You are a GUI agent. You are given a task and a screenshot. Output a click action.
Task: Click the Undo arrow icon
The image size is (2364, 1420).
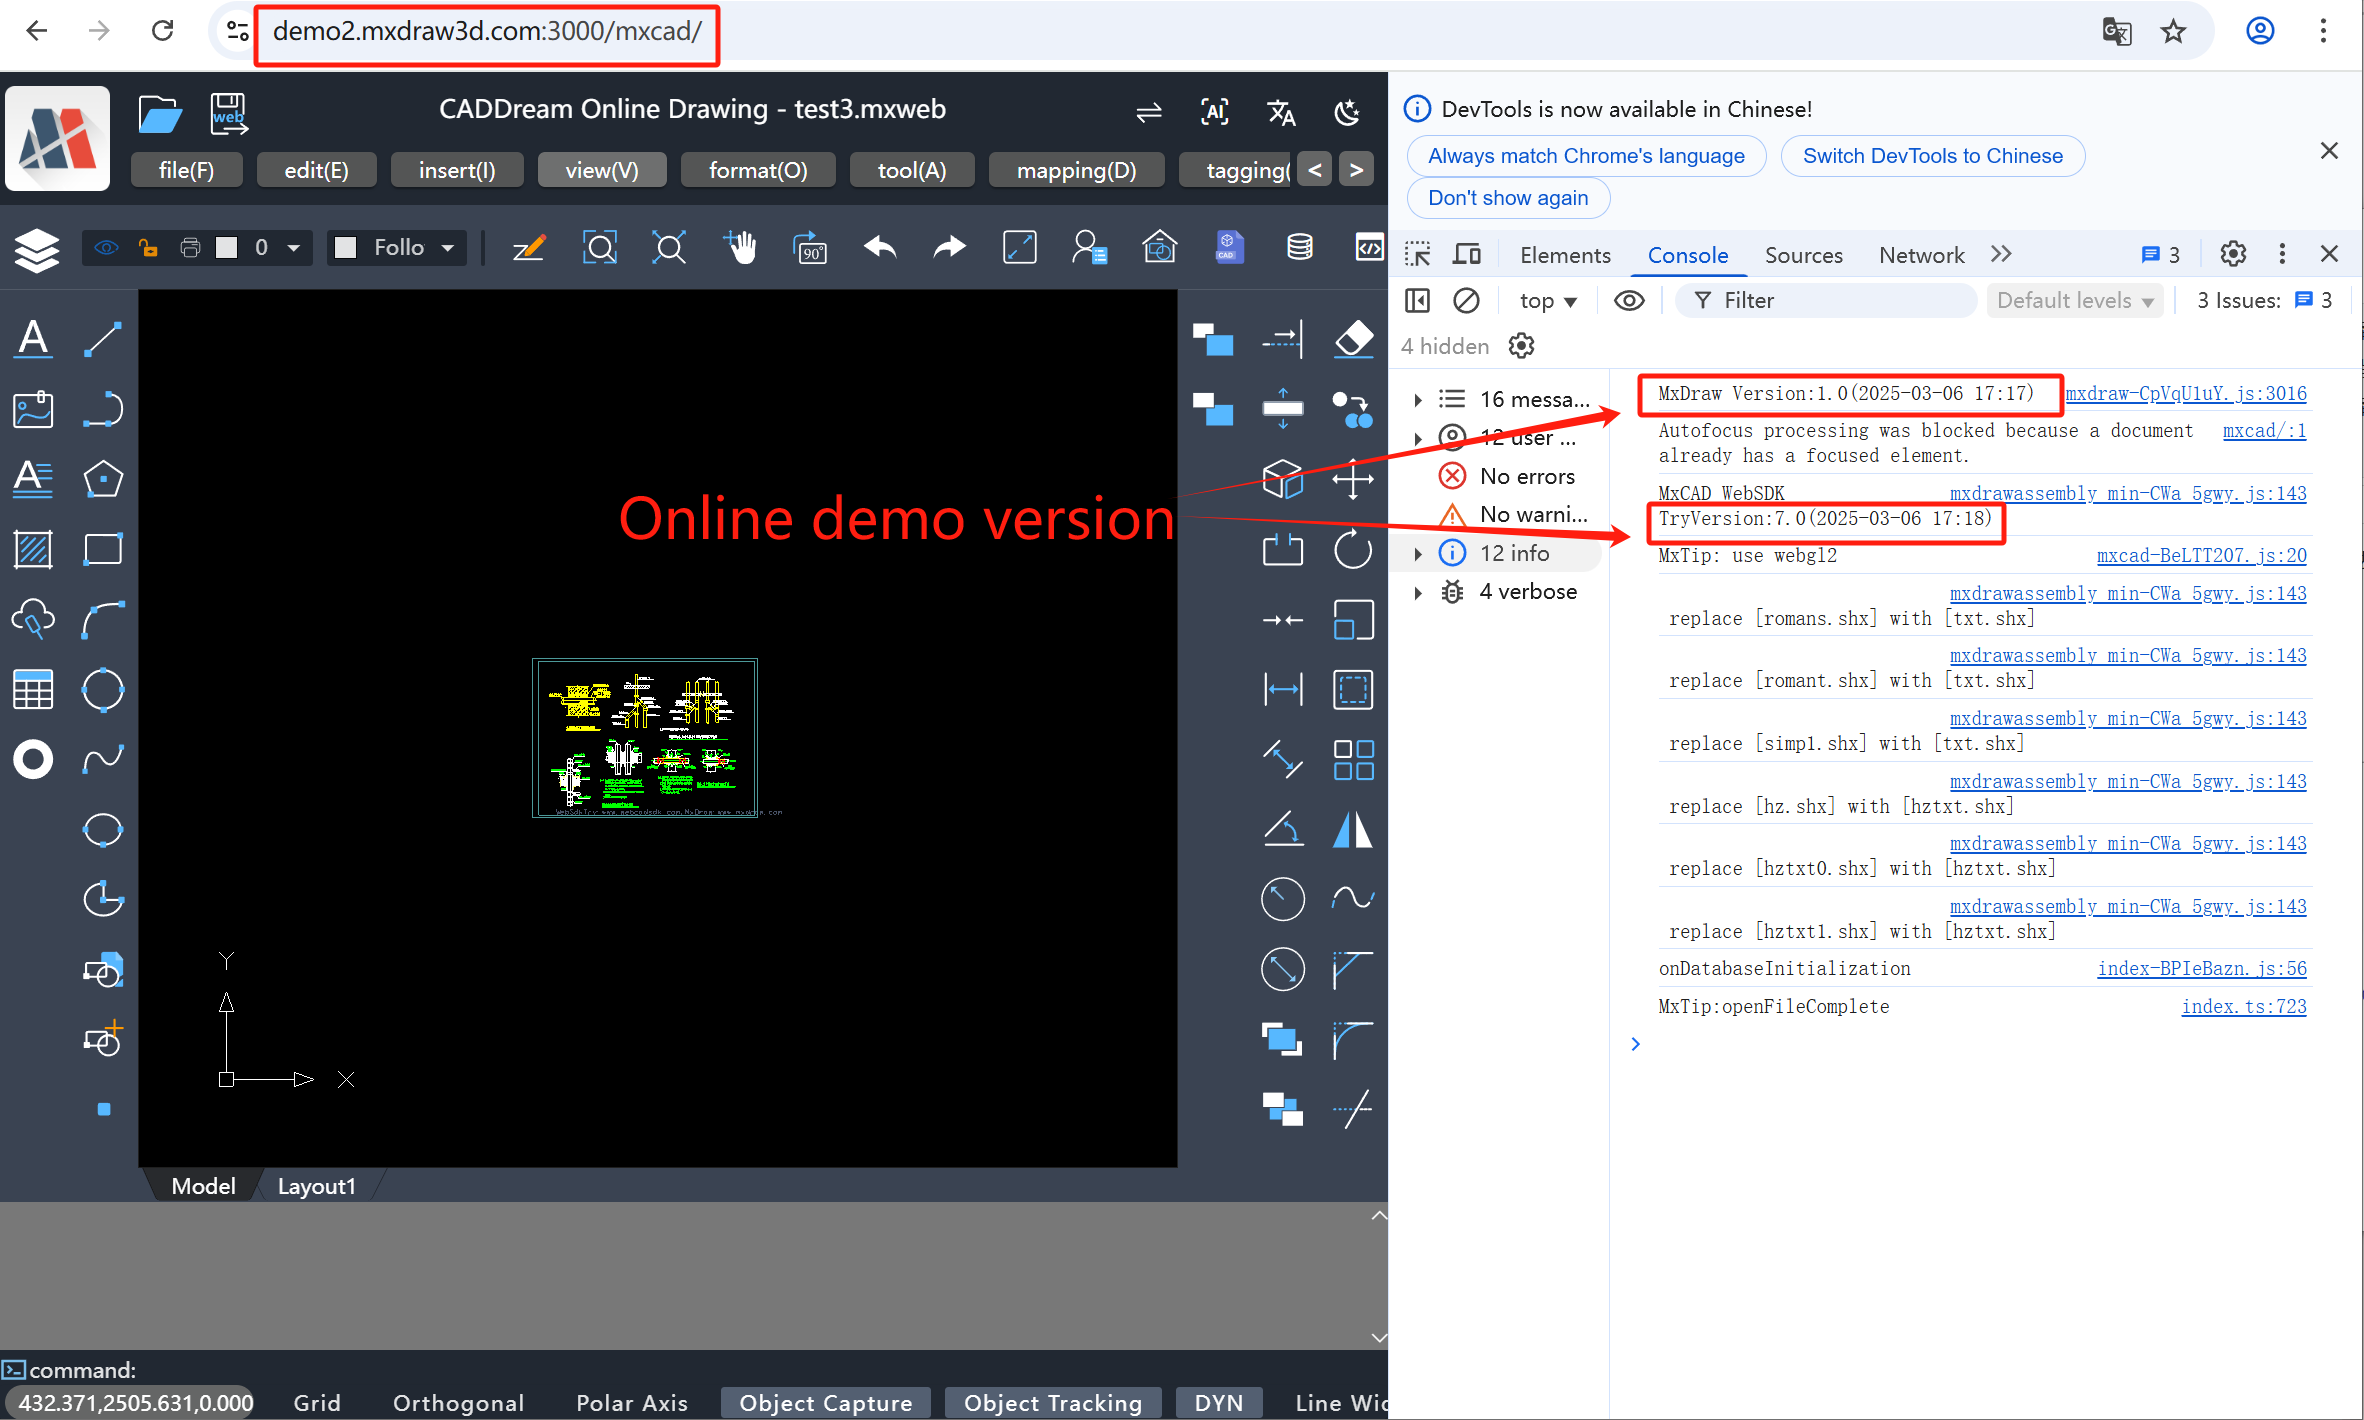tap(880, 248)
